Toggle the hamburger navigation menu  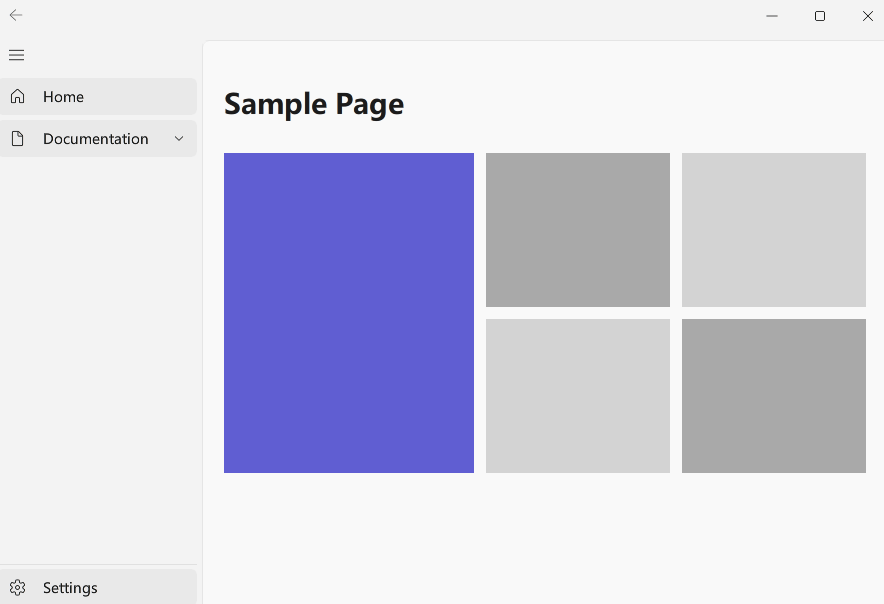(16, 55)
